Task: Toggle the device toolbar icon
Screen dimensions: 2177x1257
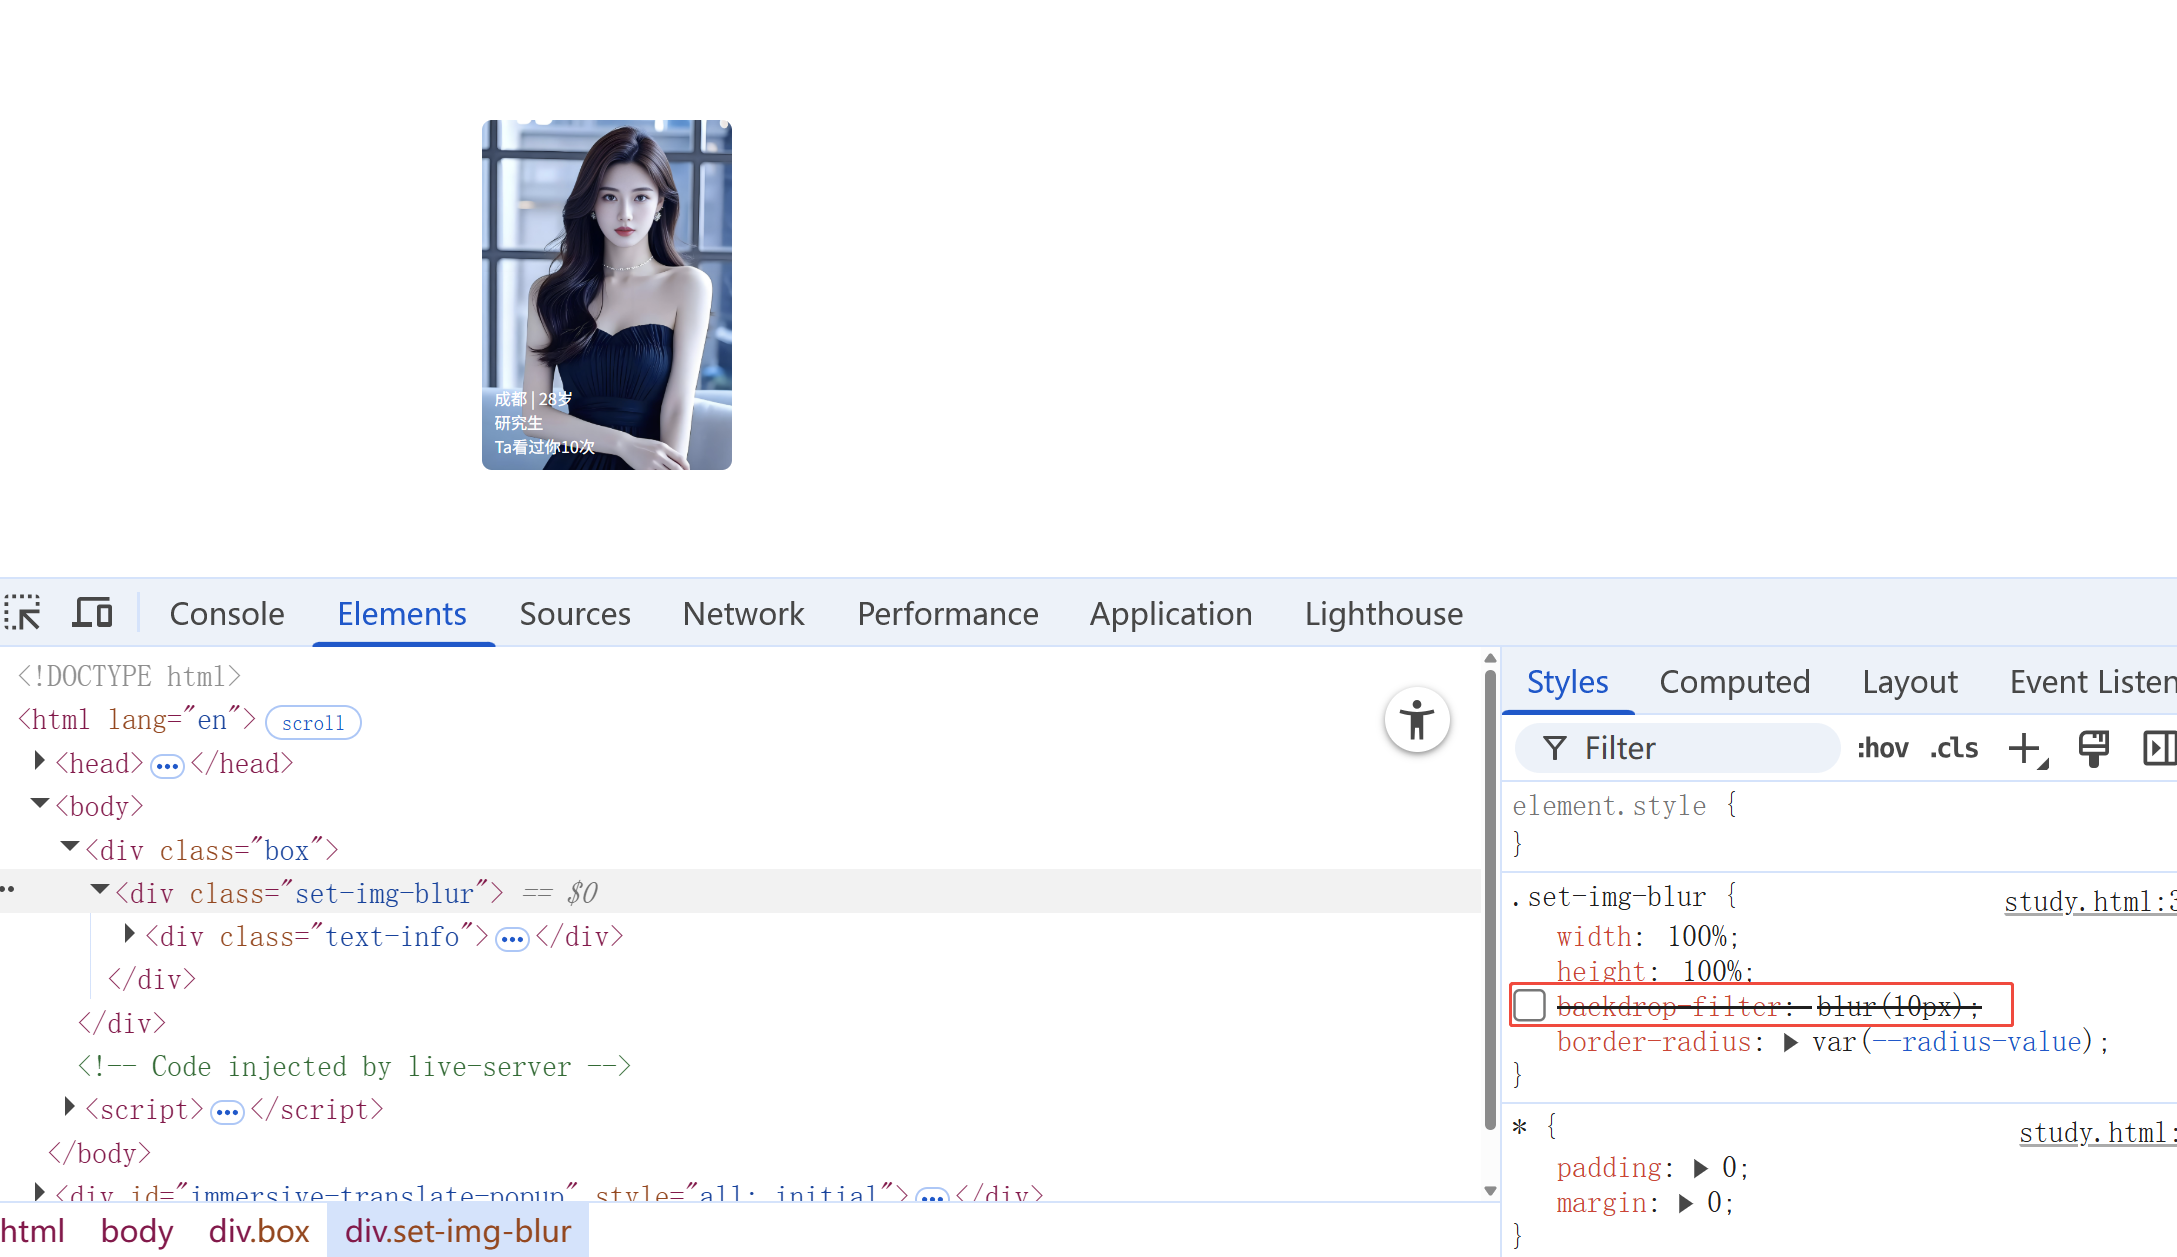Action: pos(92,612)
